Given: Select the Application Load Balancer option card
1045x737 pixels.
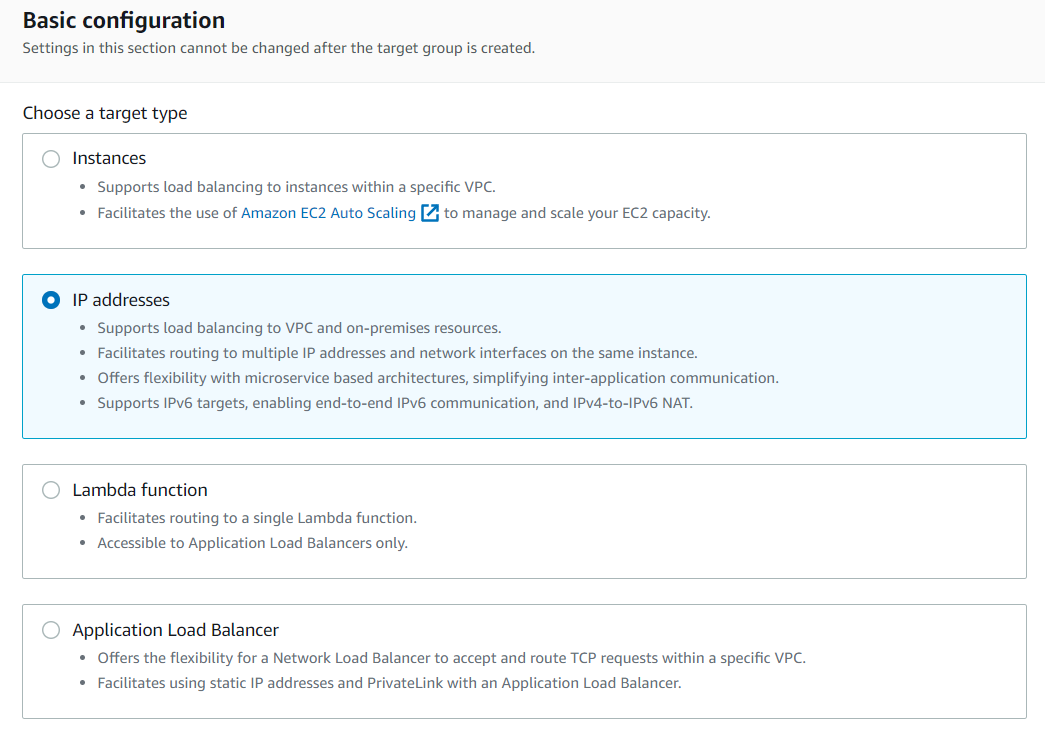Looking at the screenshot, I should (x=522, y=662).
